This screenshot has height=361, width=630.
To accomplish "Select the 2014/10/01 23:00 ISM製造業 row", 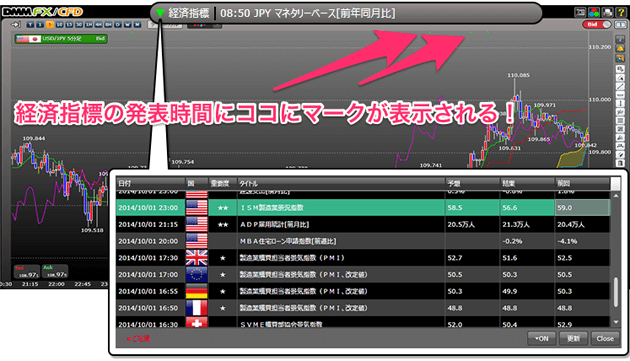I will (x=363, y=208).
